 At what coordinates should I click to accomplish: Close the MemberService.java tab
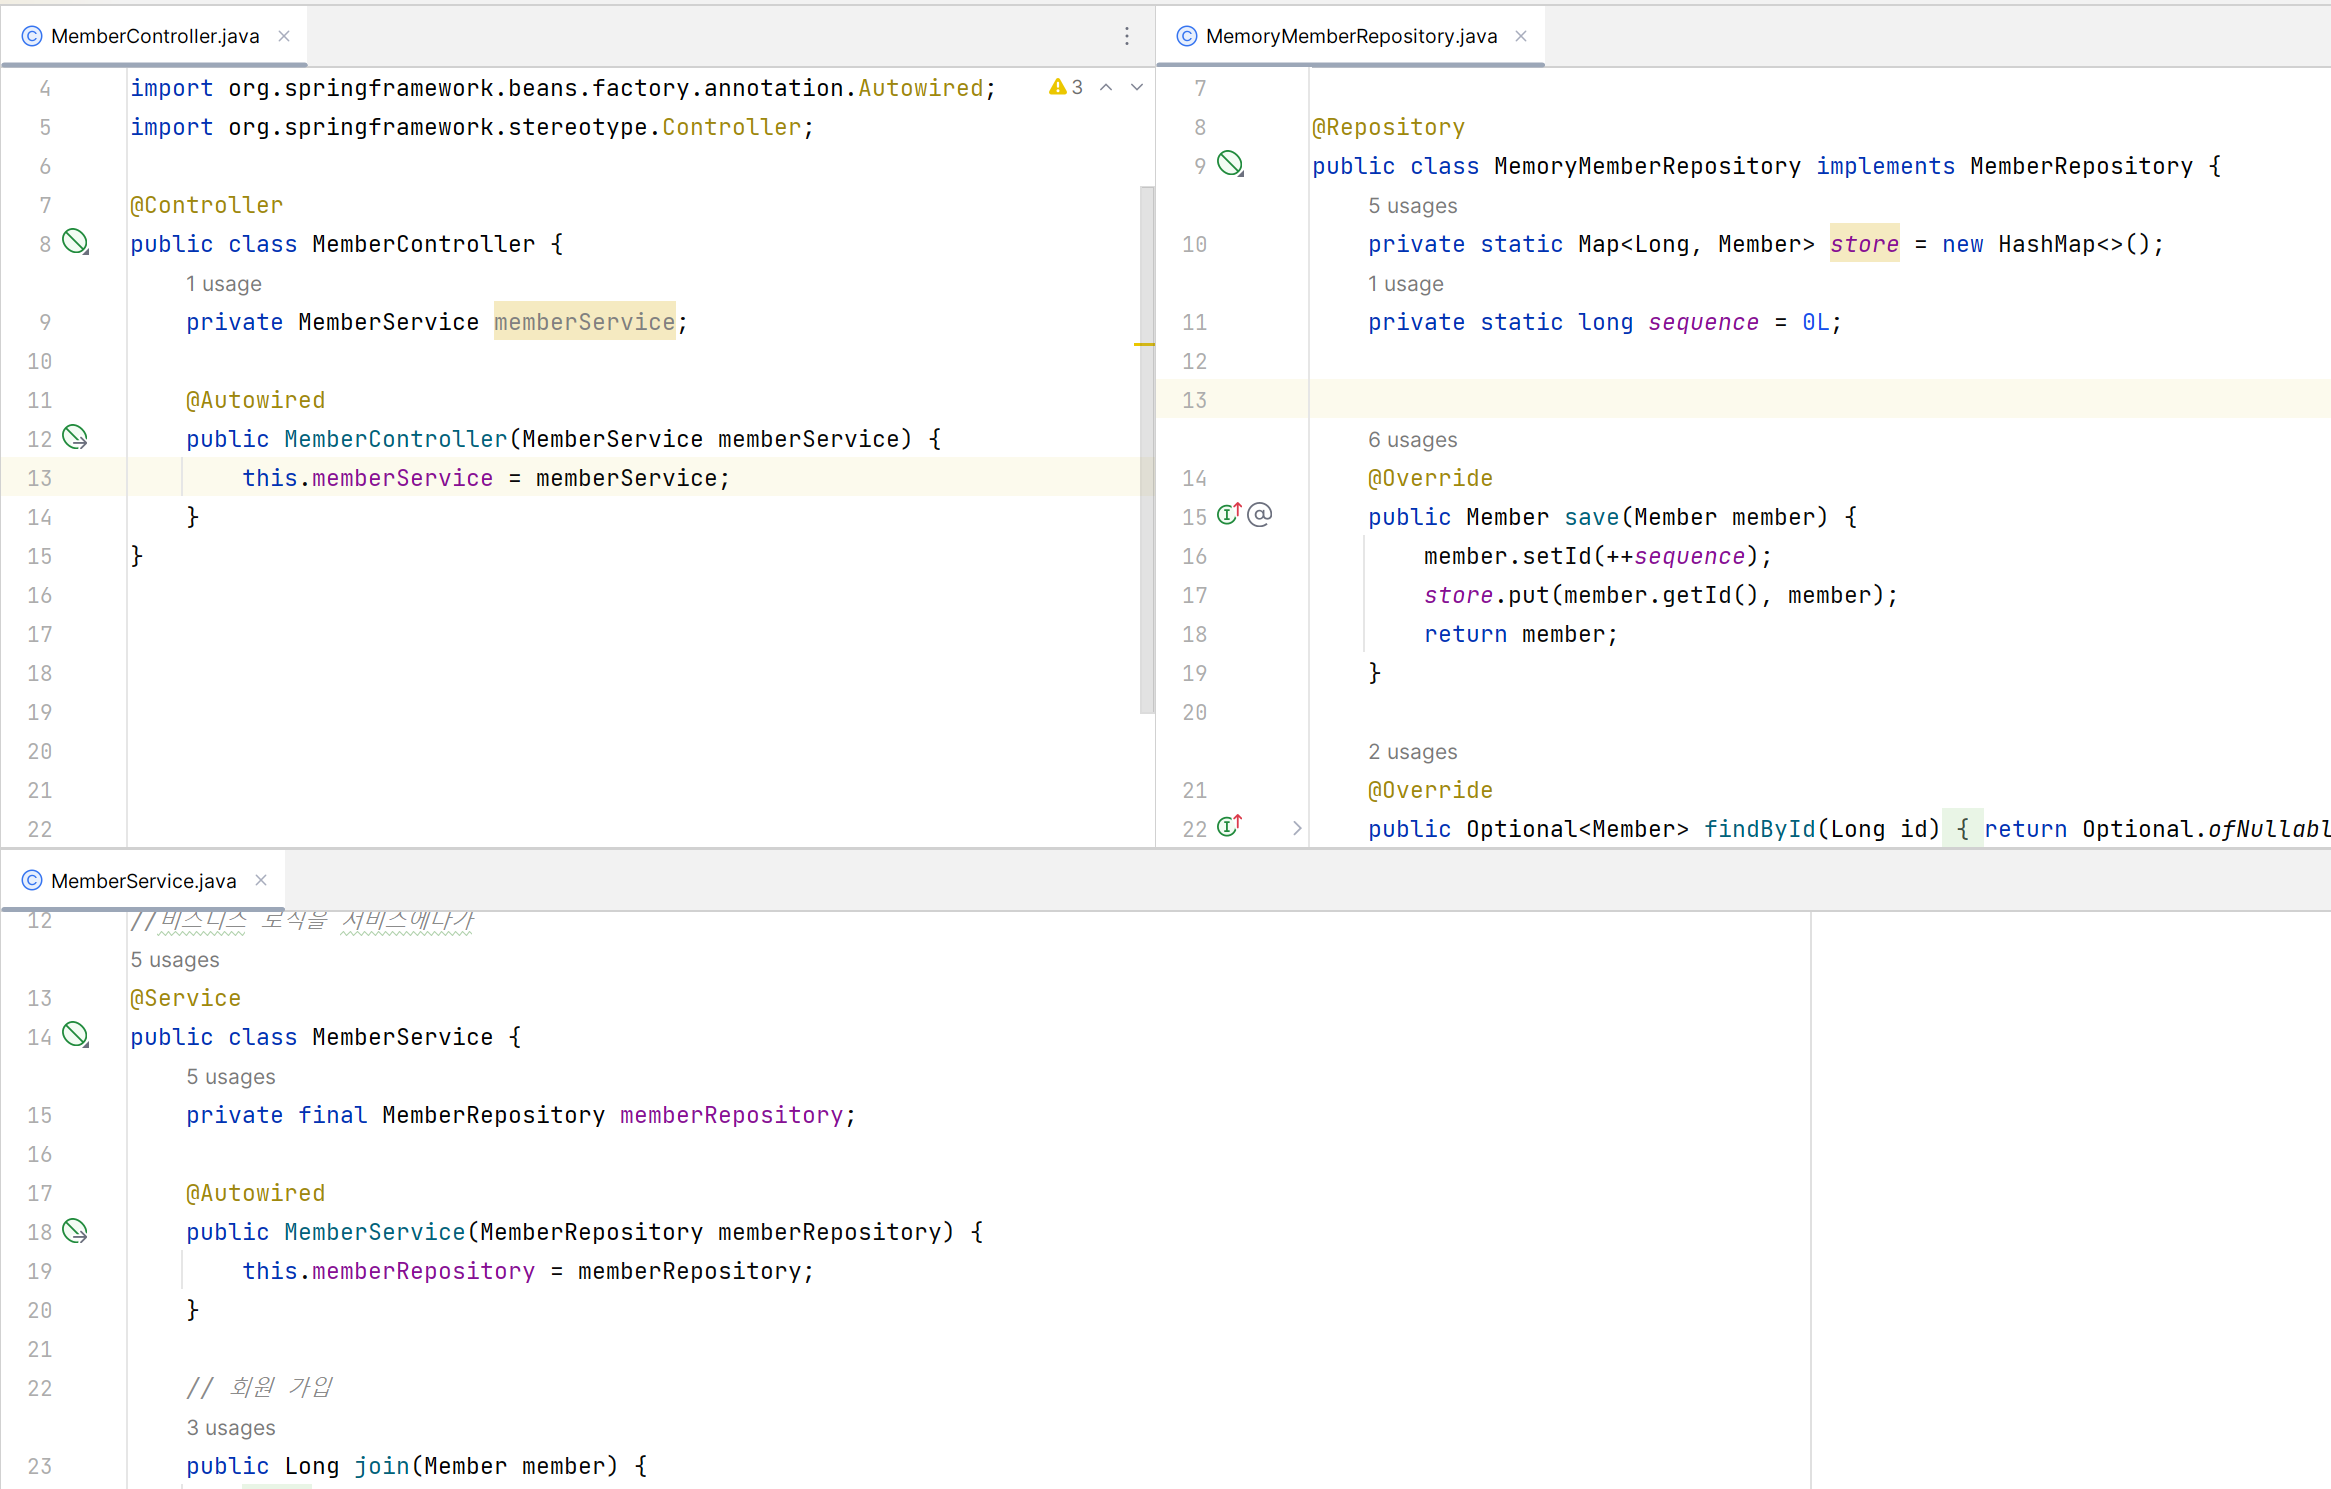pyautogui.click(x=261, y=880)
